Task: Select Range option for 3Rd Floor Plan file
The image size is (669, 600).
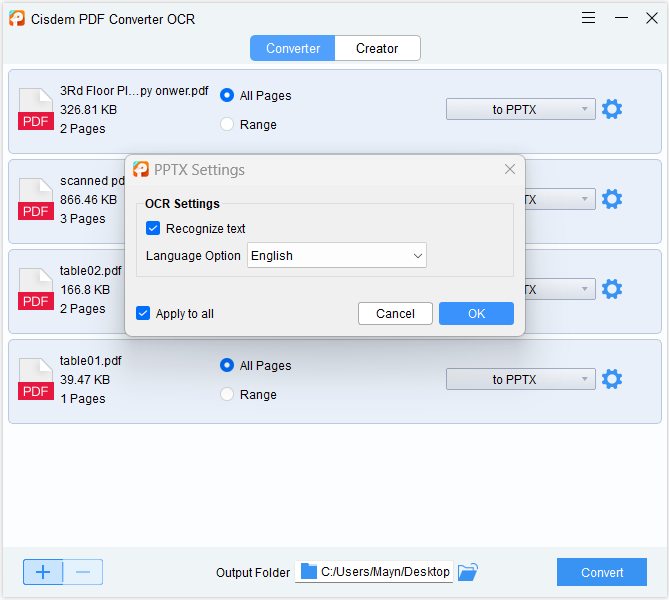Action: coord(227,125)
